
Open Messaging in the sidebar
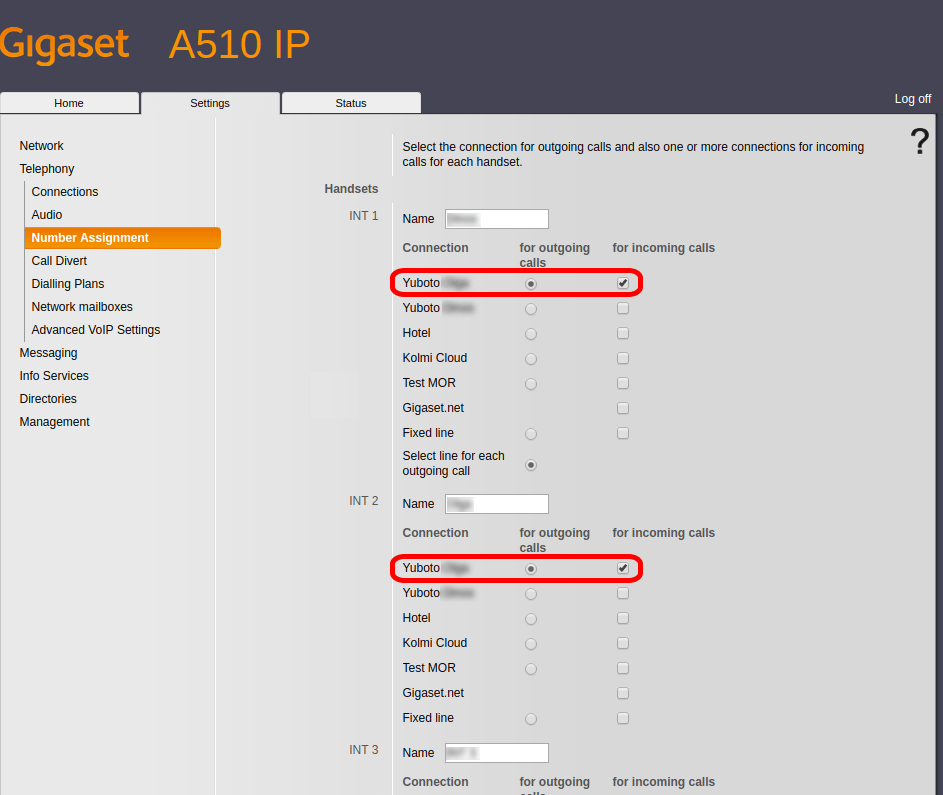48,352
